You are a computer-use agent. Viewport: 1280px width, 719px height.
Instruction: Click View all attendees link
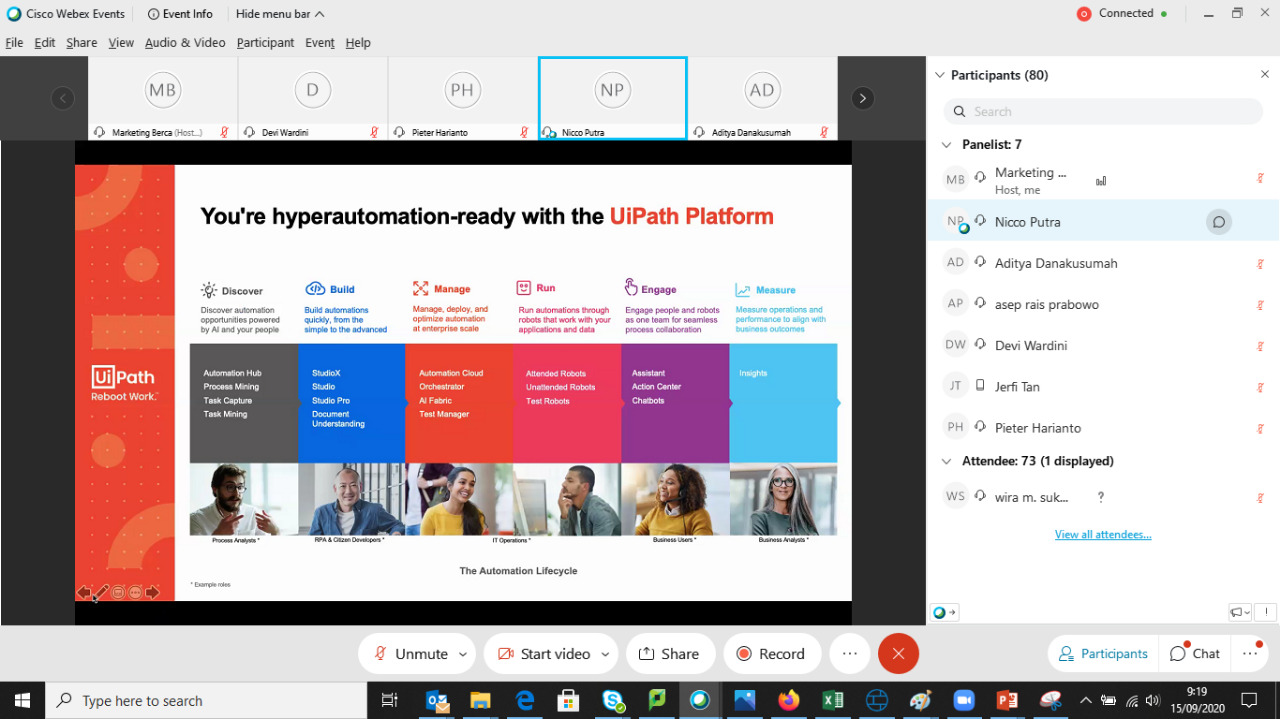(1103, 535)
